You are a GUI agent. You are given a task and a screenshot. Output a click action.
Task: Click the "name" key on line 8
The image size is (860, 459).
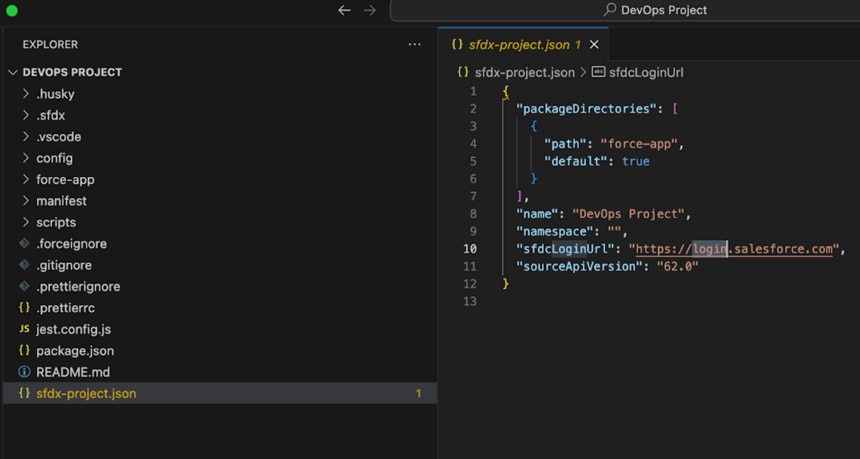tap(537, 214)
